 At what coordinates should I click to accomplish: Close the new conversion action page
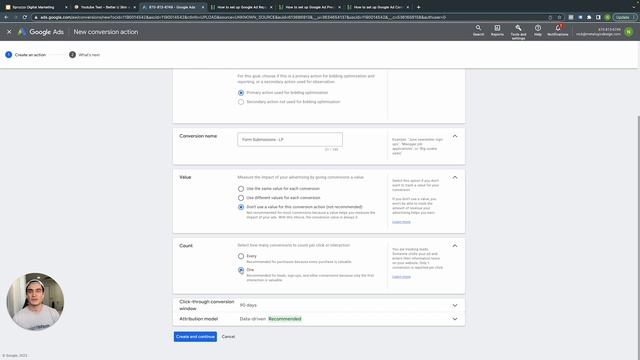9,31
